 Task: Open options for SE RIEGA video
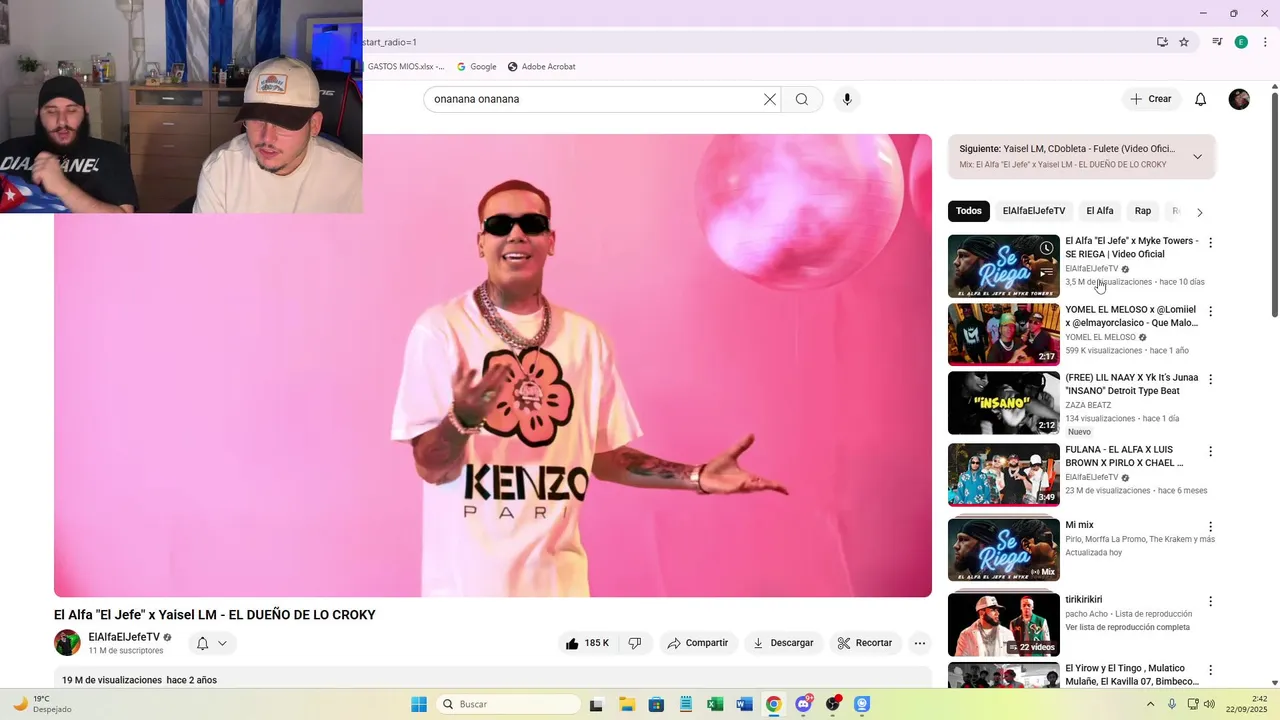pos(1210,243)
